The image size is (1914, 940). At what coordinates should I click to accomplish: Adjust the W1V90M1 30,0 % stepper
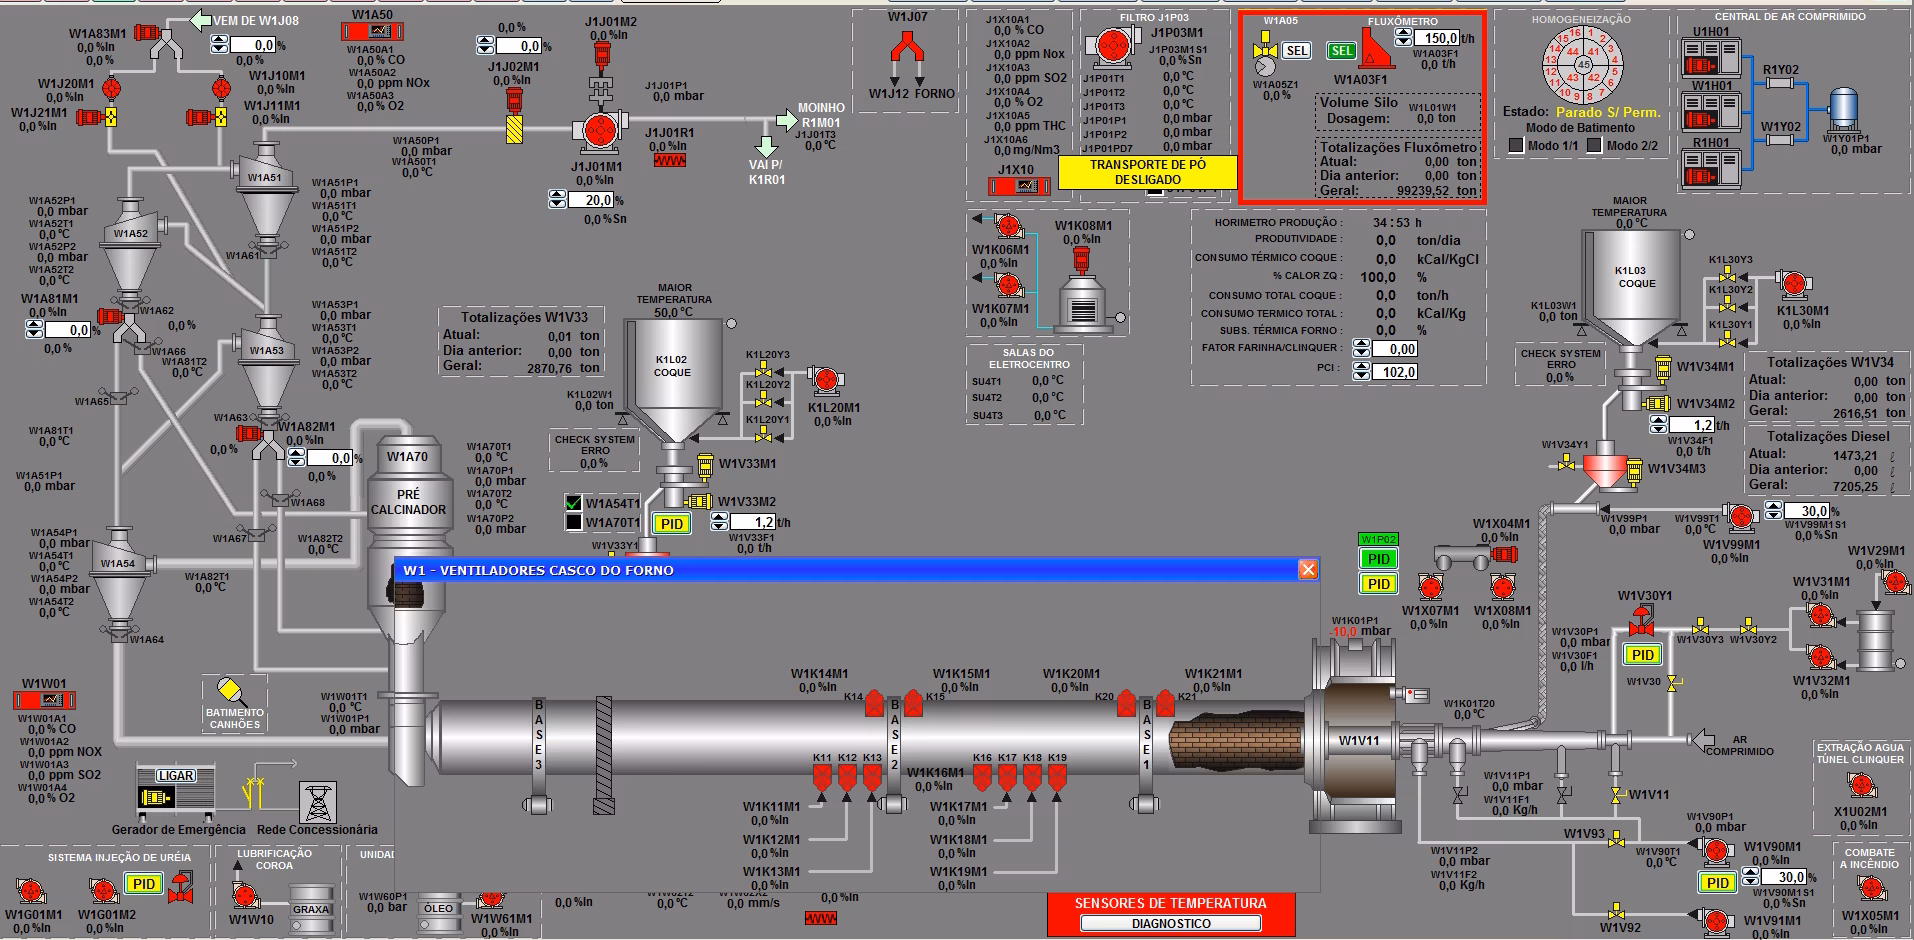coord(1751,877)
